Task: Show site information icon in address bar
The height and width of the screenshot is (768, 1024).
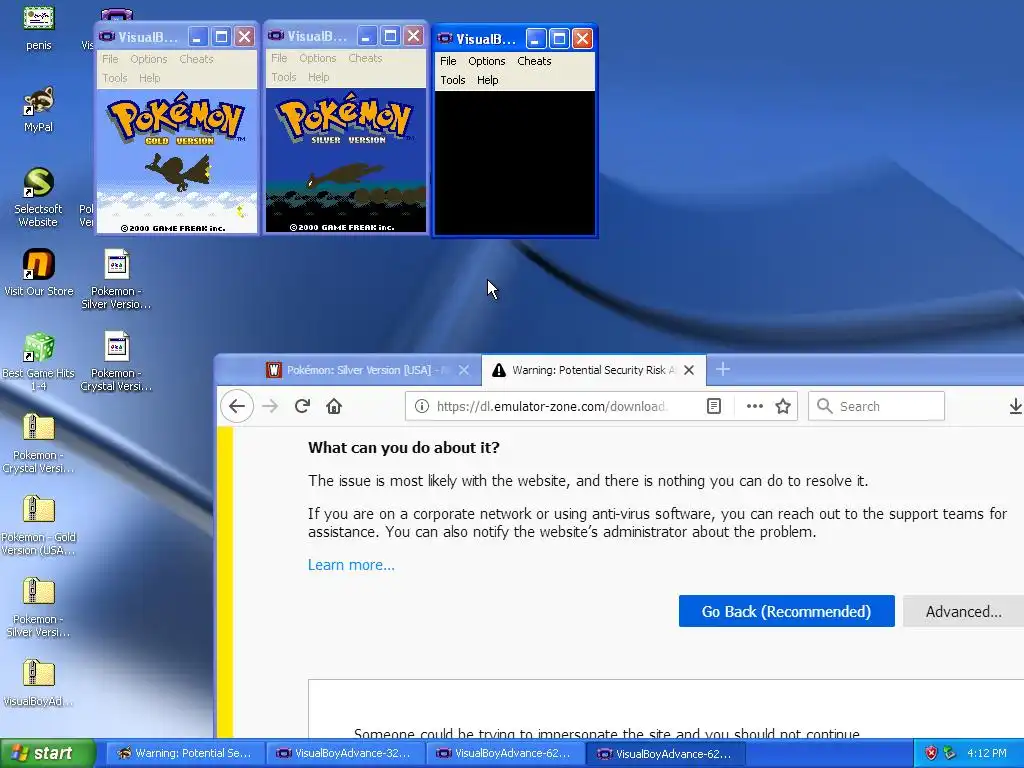Action: click(422, 406)
